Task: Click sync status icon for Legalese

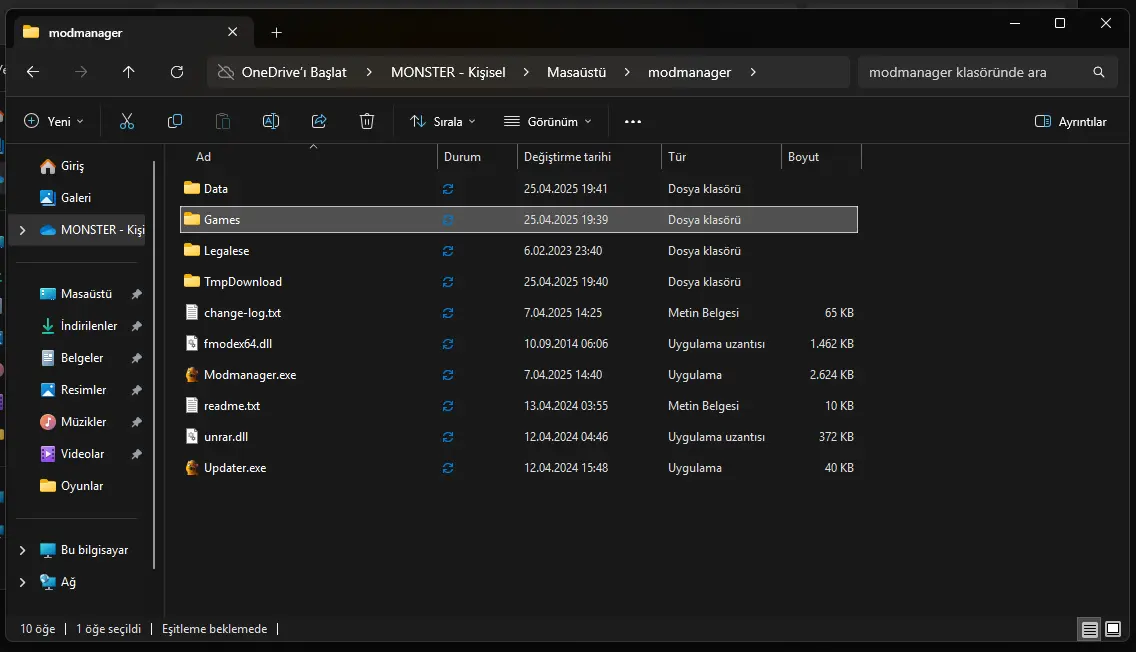Action: [x=448, y=251]
